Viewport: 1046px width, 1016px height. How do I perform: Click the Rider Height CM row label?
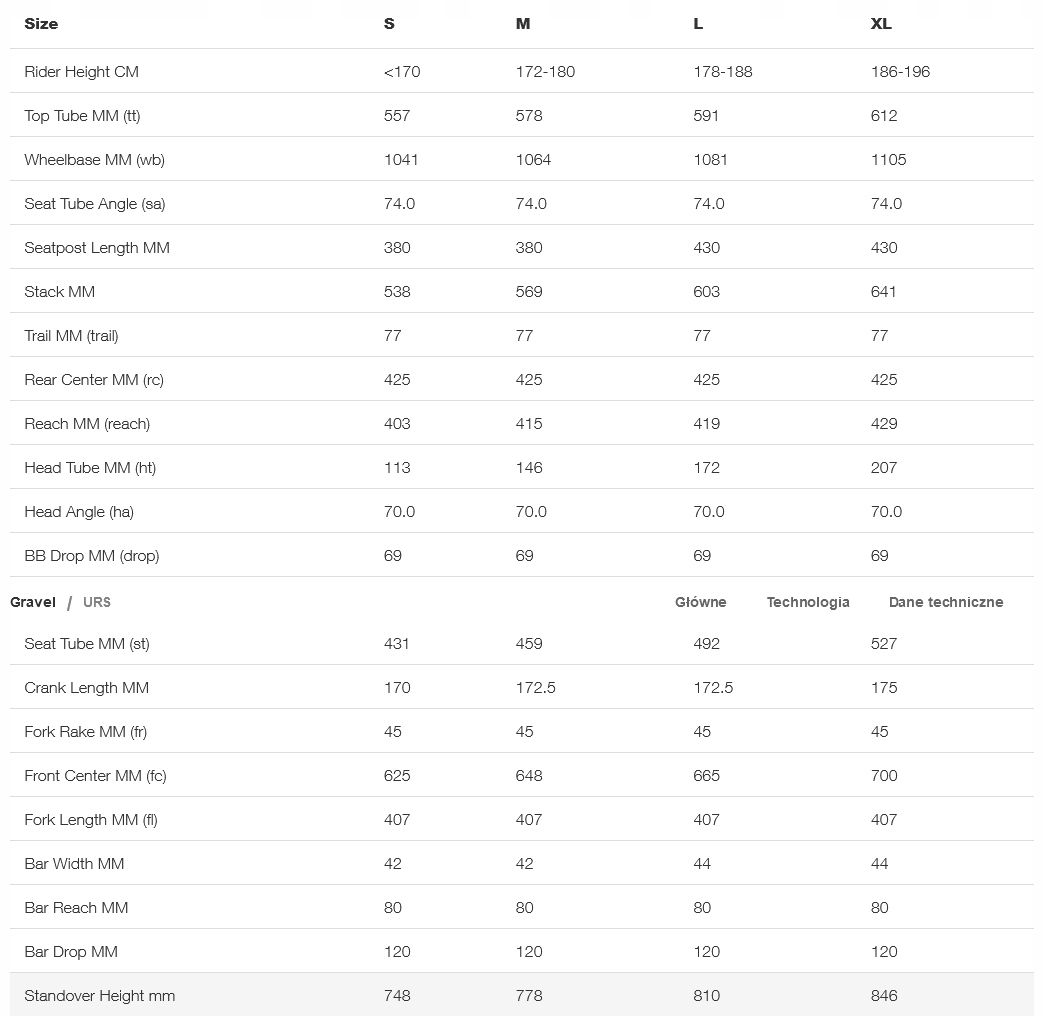(81, 72)
